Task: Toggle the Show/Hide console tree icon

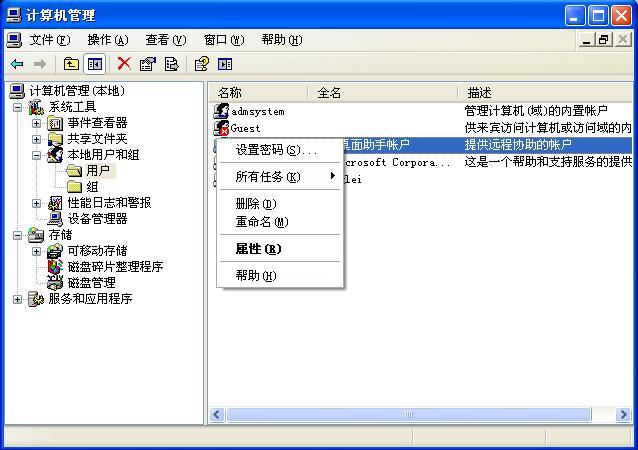Action: (95, 64)
